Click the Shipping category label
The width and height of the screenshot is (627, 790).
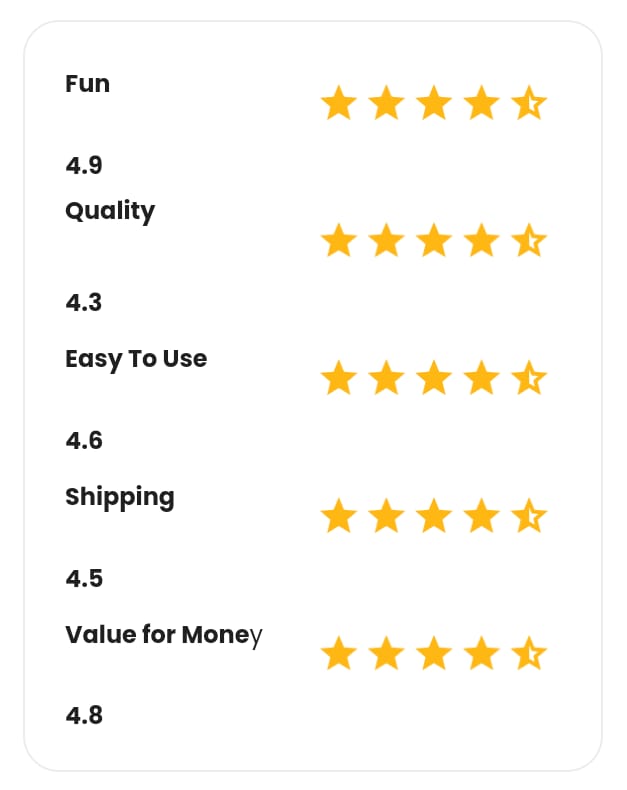click(x=119, y=498)
